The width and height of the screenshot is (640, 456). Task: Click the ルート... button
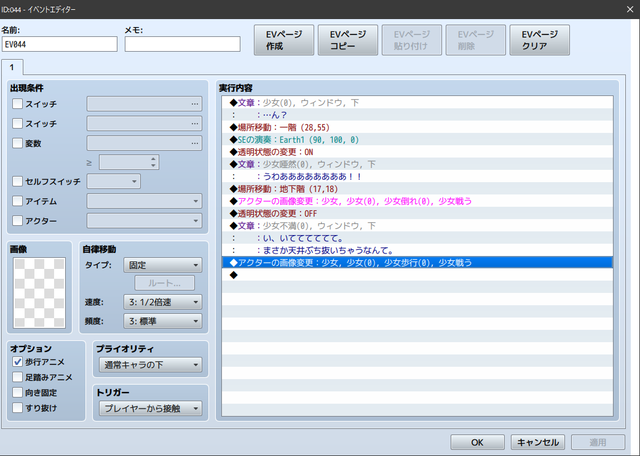[164, 283]
